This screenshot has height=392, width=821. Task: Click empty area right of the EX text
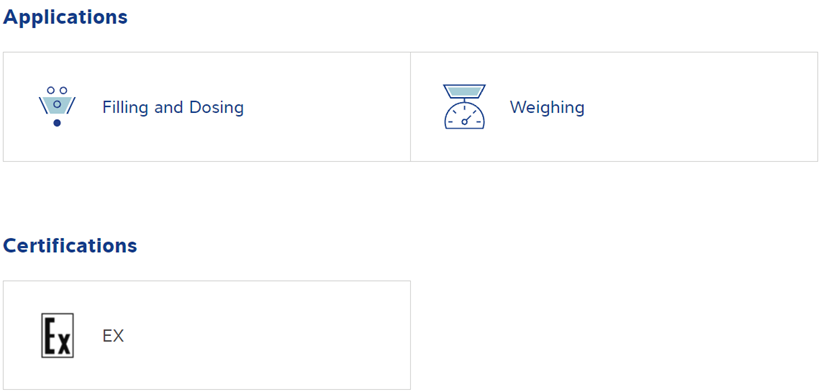[267, 335]
